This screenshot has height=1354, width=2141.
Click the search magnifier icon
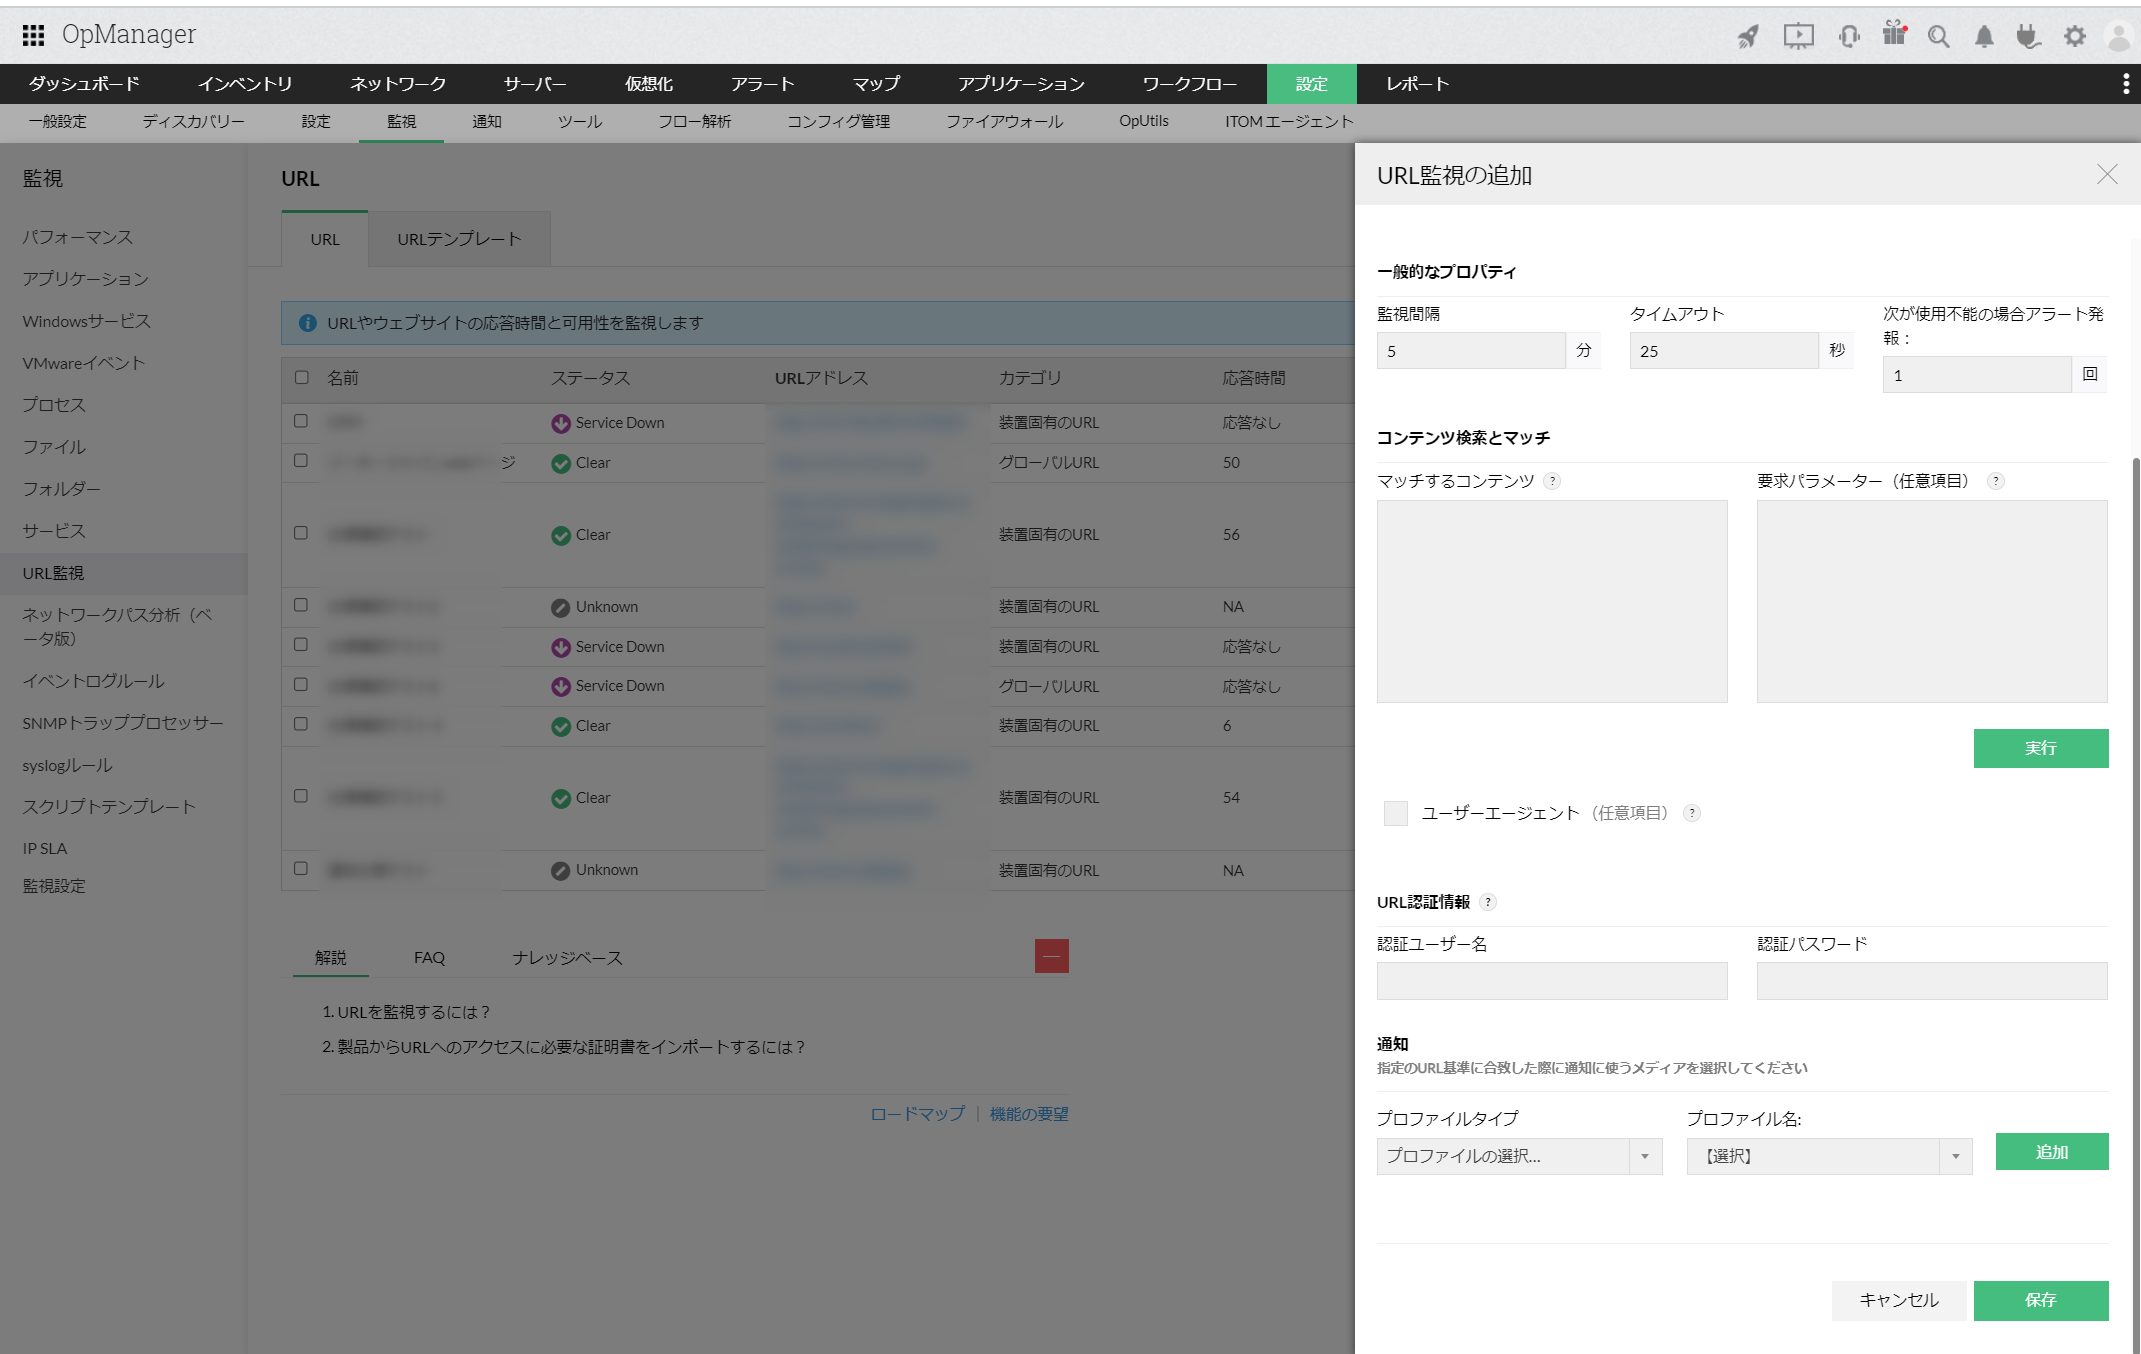(x=1938, y=37)
